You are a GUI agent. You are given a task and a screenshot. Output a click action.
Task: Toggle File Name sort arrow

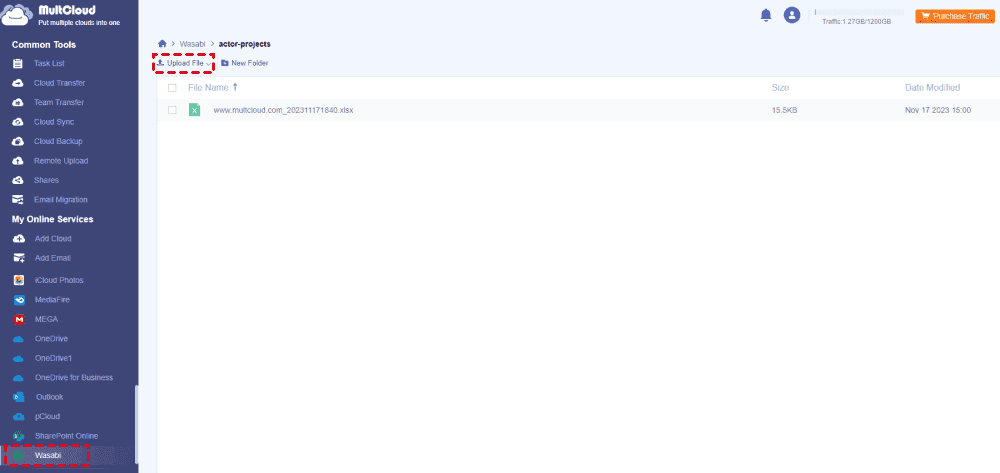(235, 87)
